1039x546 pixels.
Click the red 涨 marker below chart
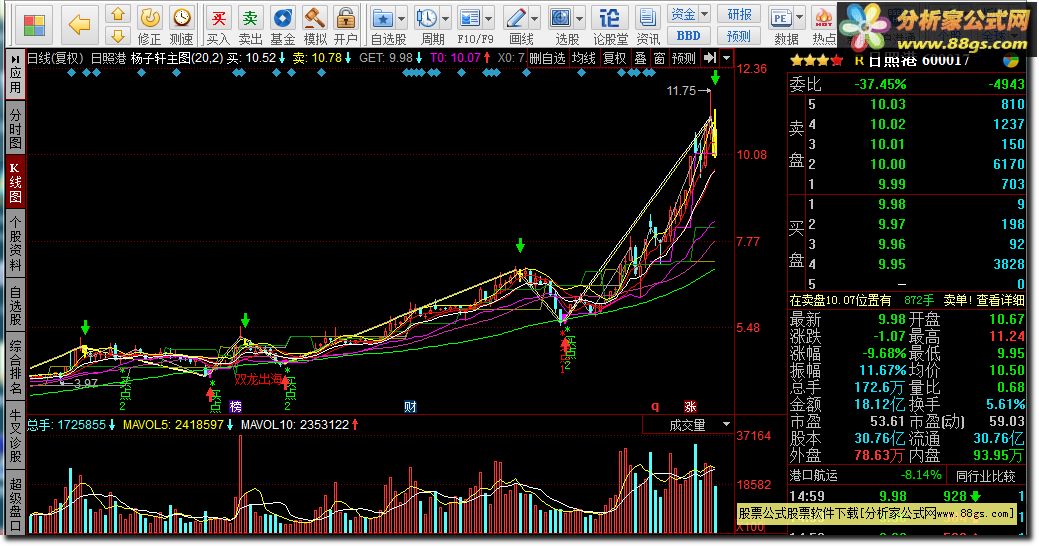(x=690, y=406)
